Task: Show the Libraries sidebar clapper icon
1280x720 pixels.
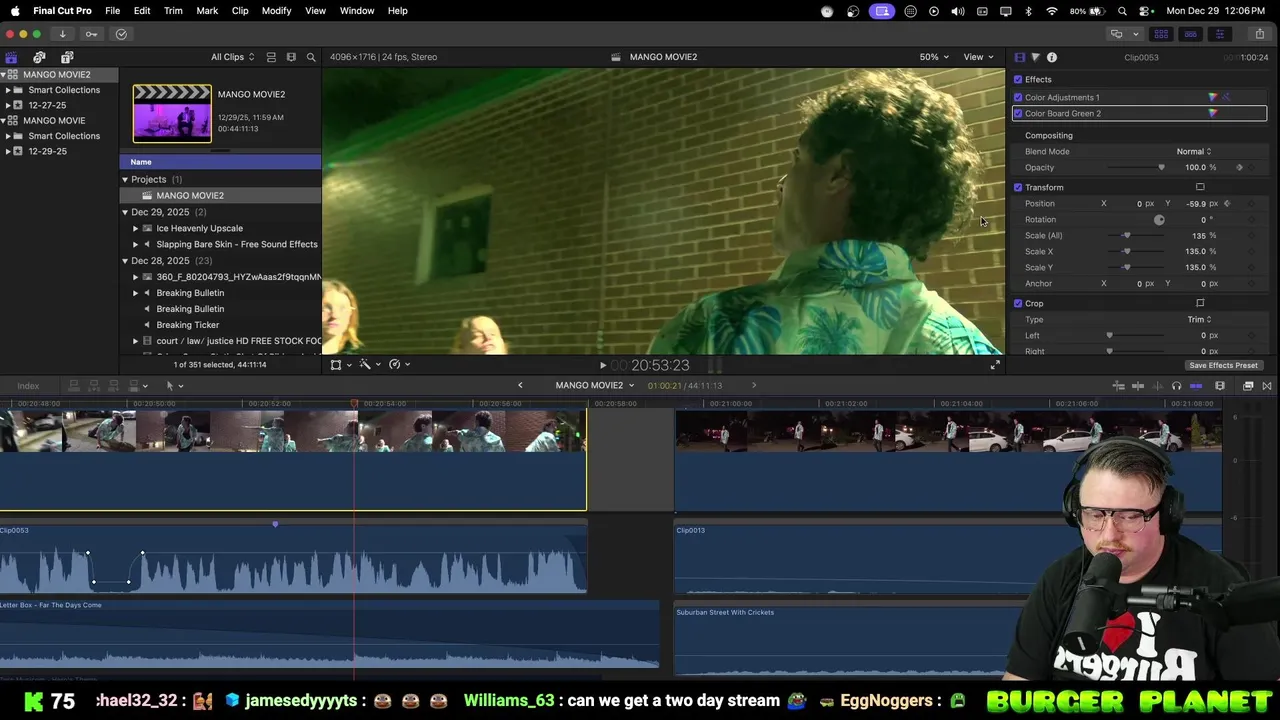Action: (11, 57)
